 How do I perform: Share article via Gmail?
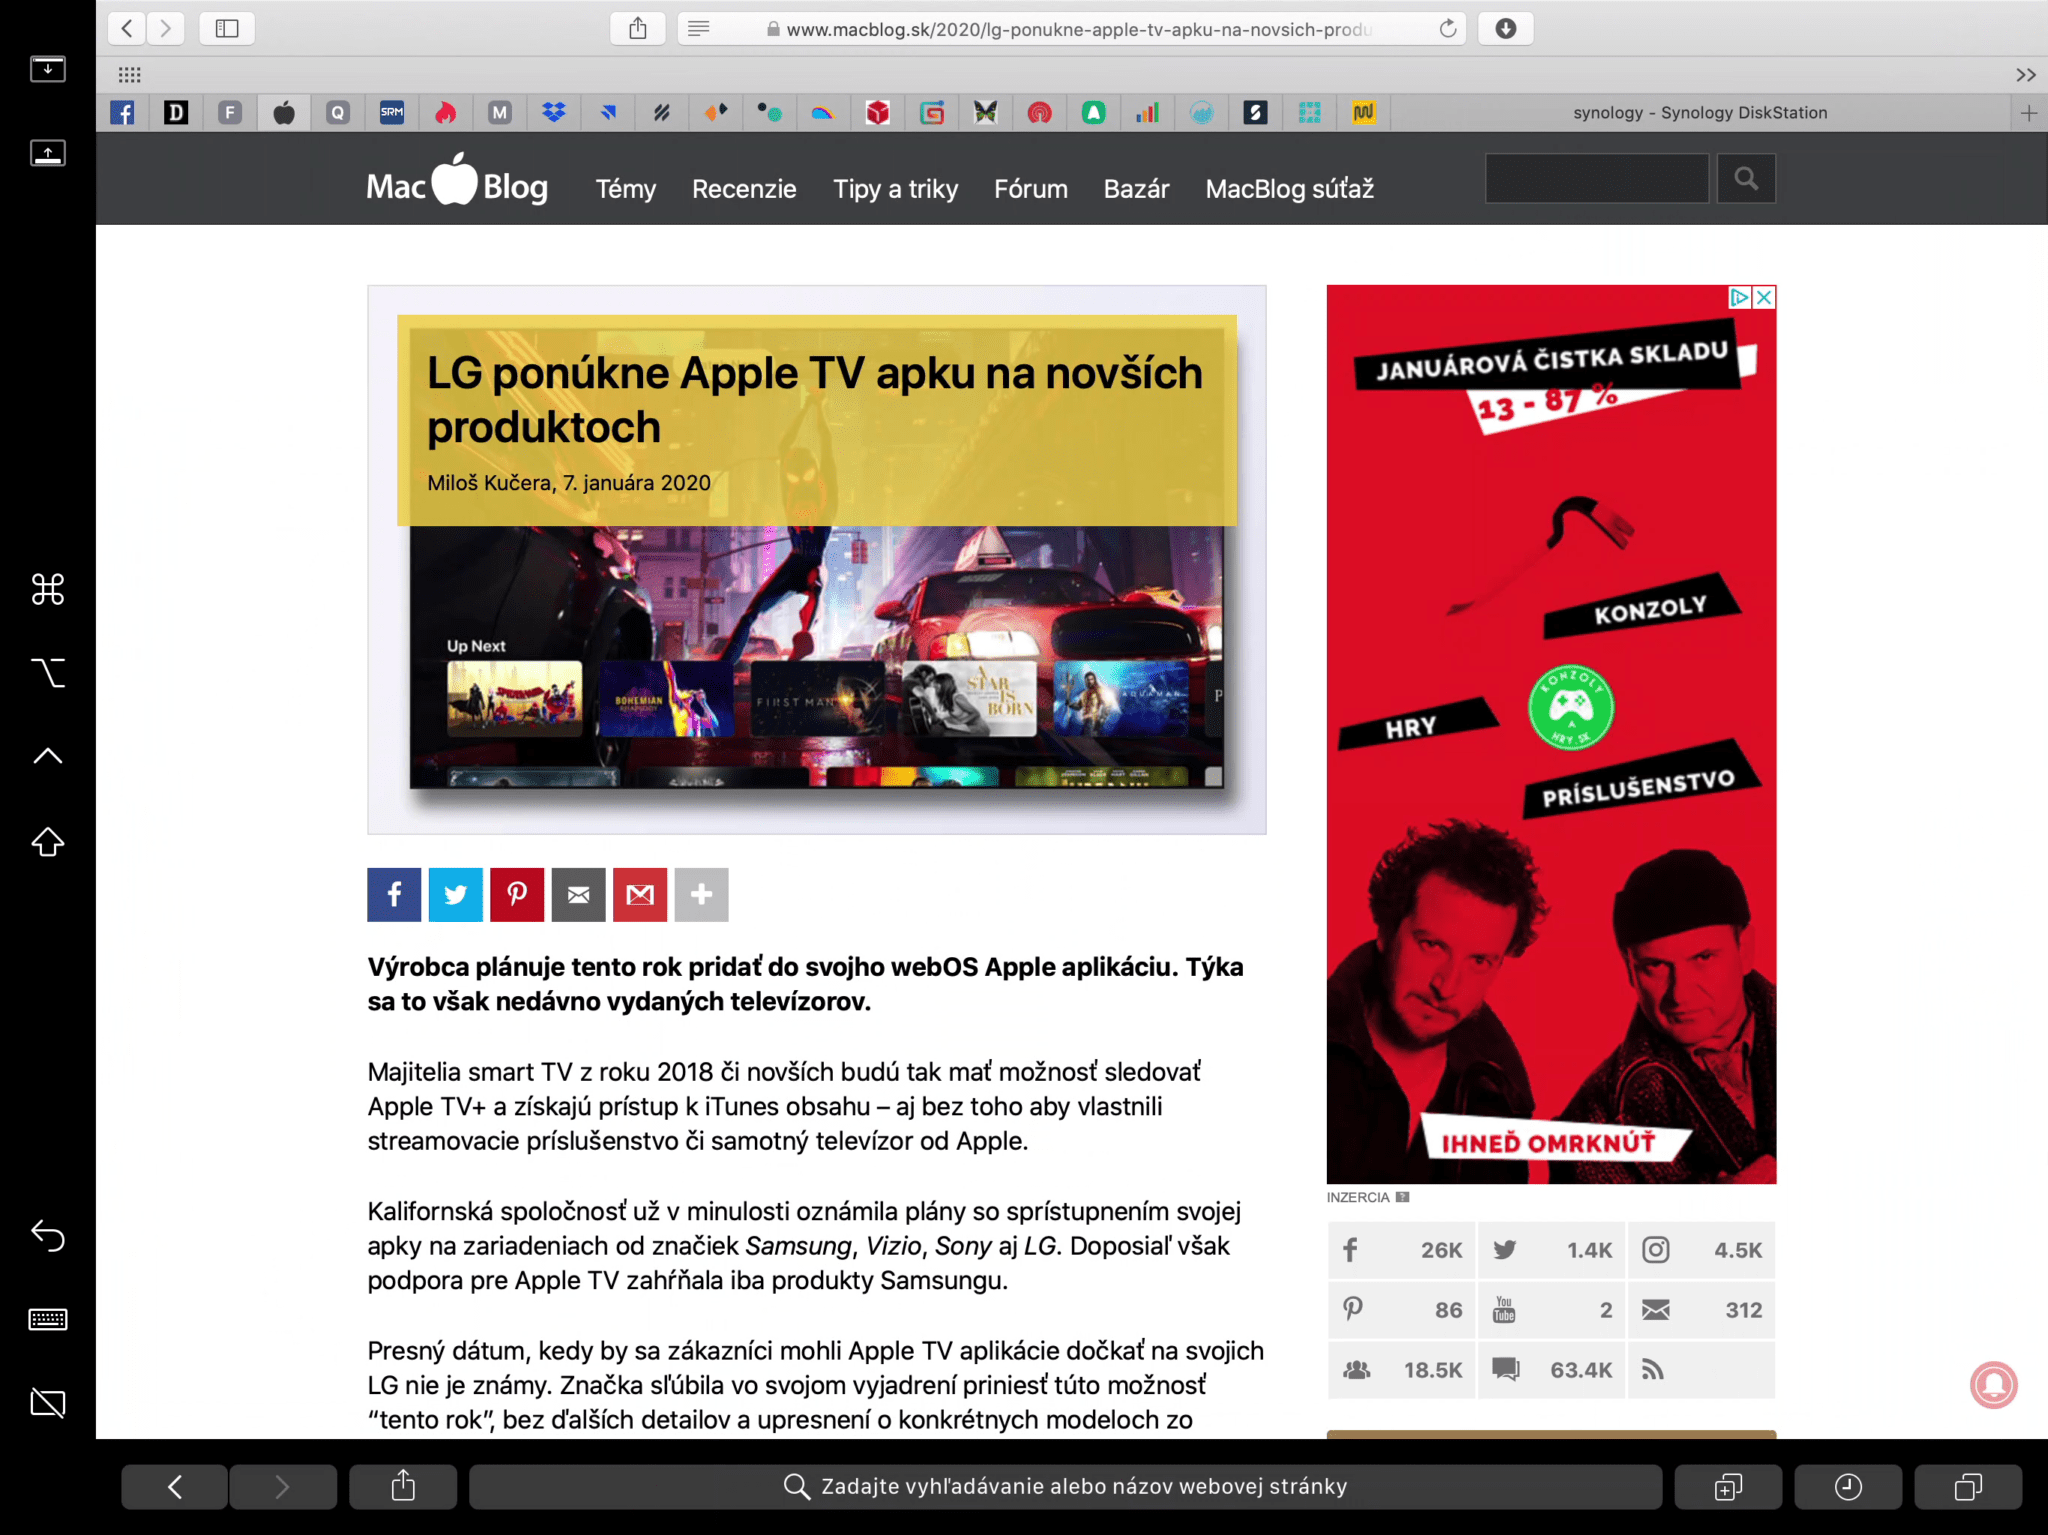pyautogui.click(x=640, y=894)
